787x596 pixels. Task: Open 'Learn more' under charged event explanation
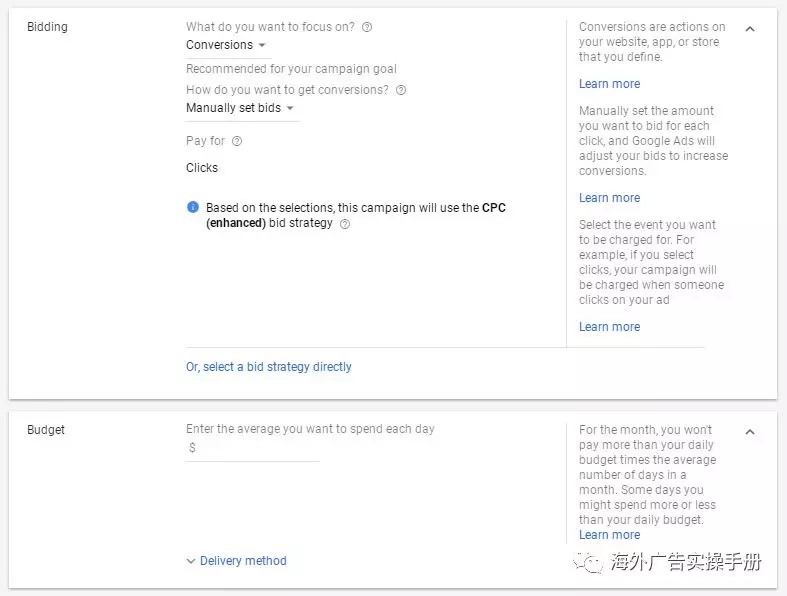click(609, 327)
